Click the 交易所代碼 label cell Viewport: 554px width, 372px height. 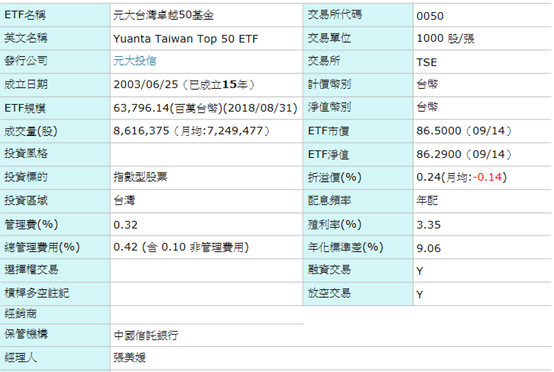(x=358, y=15)
